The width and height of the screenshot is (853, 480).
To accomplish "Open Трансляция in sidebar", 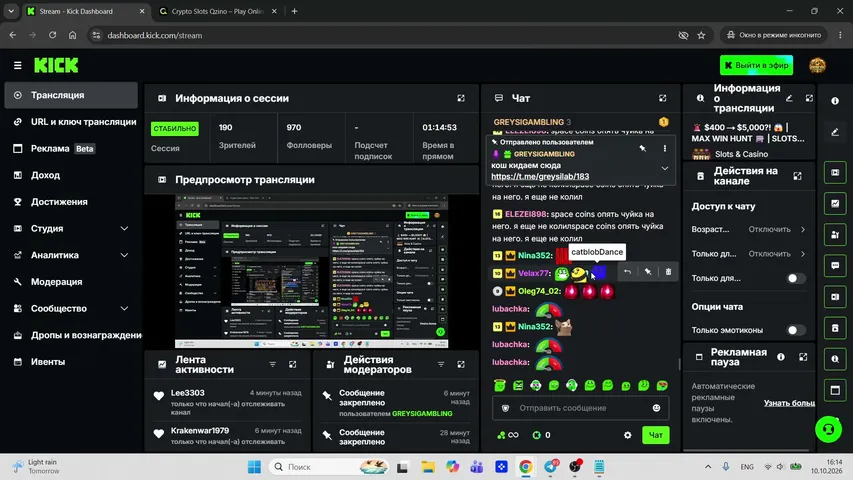I will (71, 95).
